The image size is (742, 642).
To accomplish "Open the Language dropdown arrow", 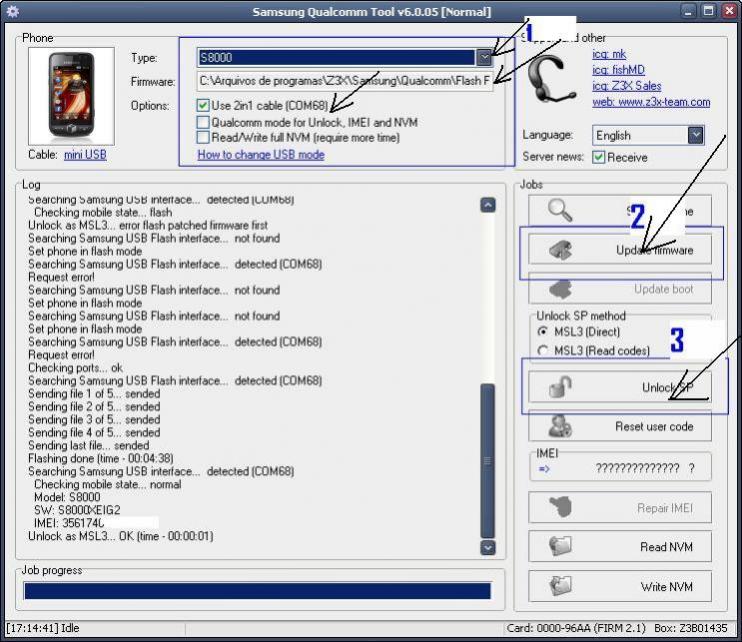I will (x=696, y=135).
